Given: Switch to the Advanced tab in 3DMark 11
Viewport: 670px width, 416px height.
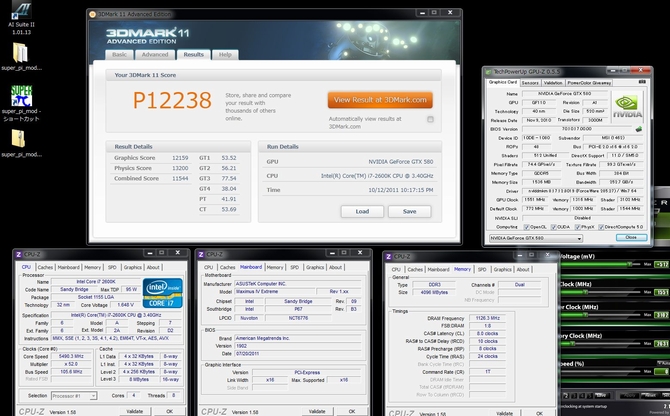Looking at the screenshot, I should (155, 55).
